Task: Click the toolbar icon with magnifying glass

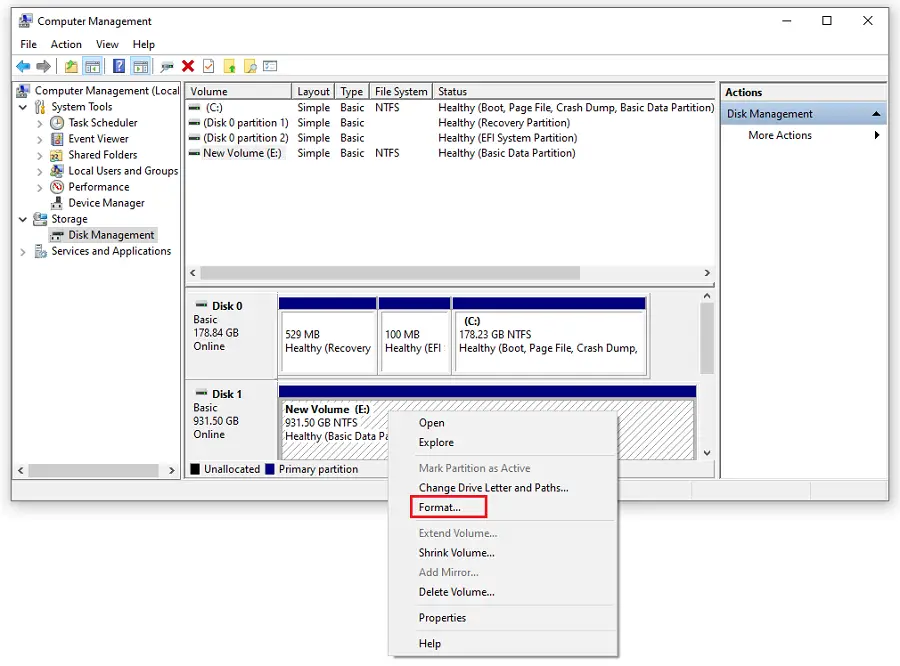Action: click(x=250, y=66)
